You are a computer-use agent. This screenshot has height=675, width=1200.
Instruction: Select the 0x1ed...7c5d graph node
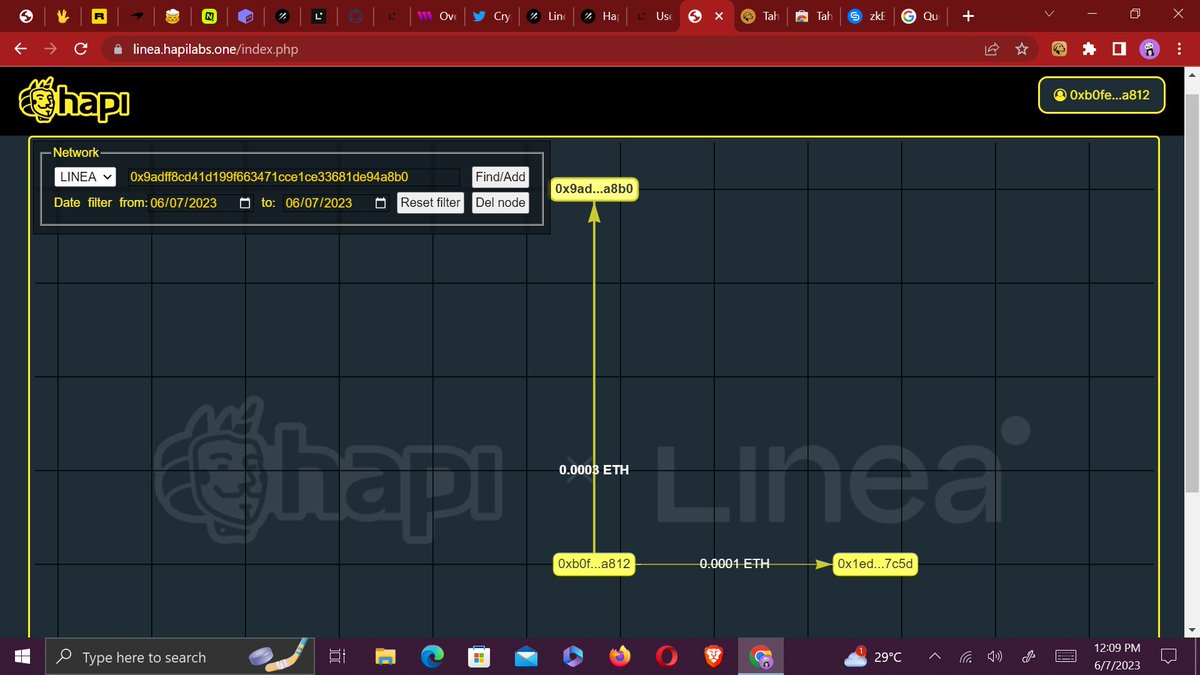pos(876,564)
